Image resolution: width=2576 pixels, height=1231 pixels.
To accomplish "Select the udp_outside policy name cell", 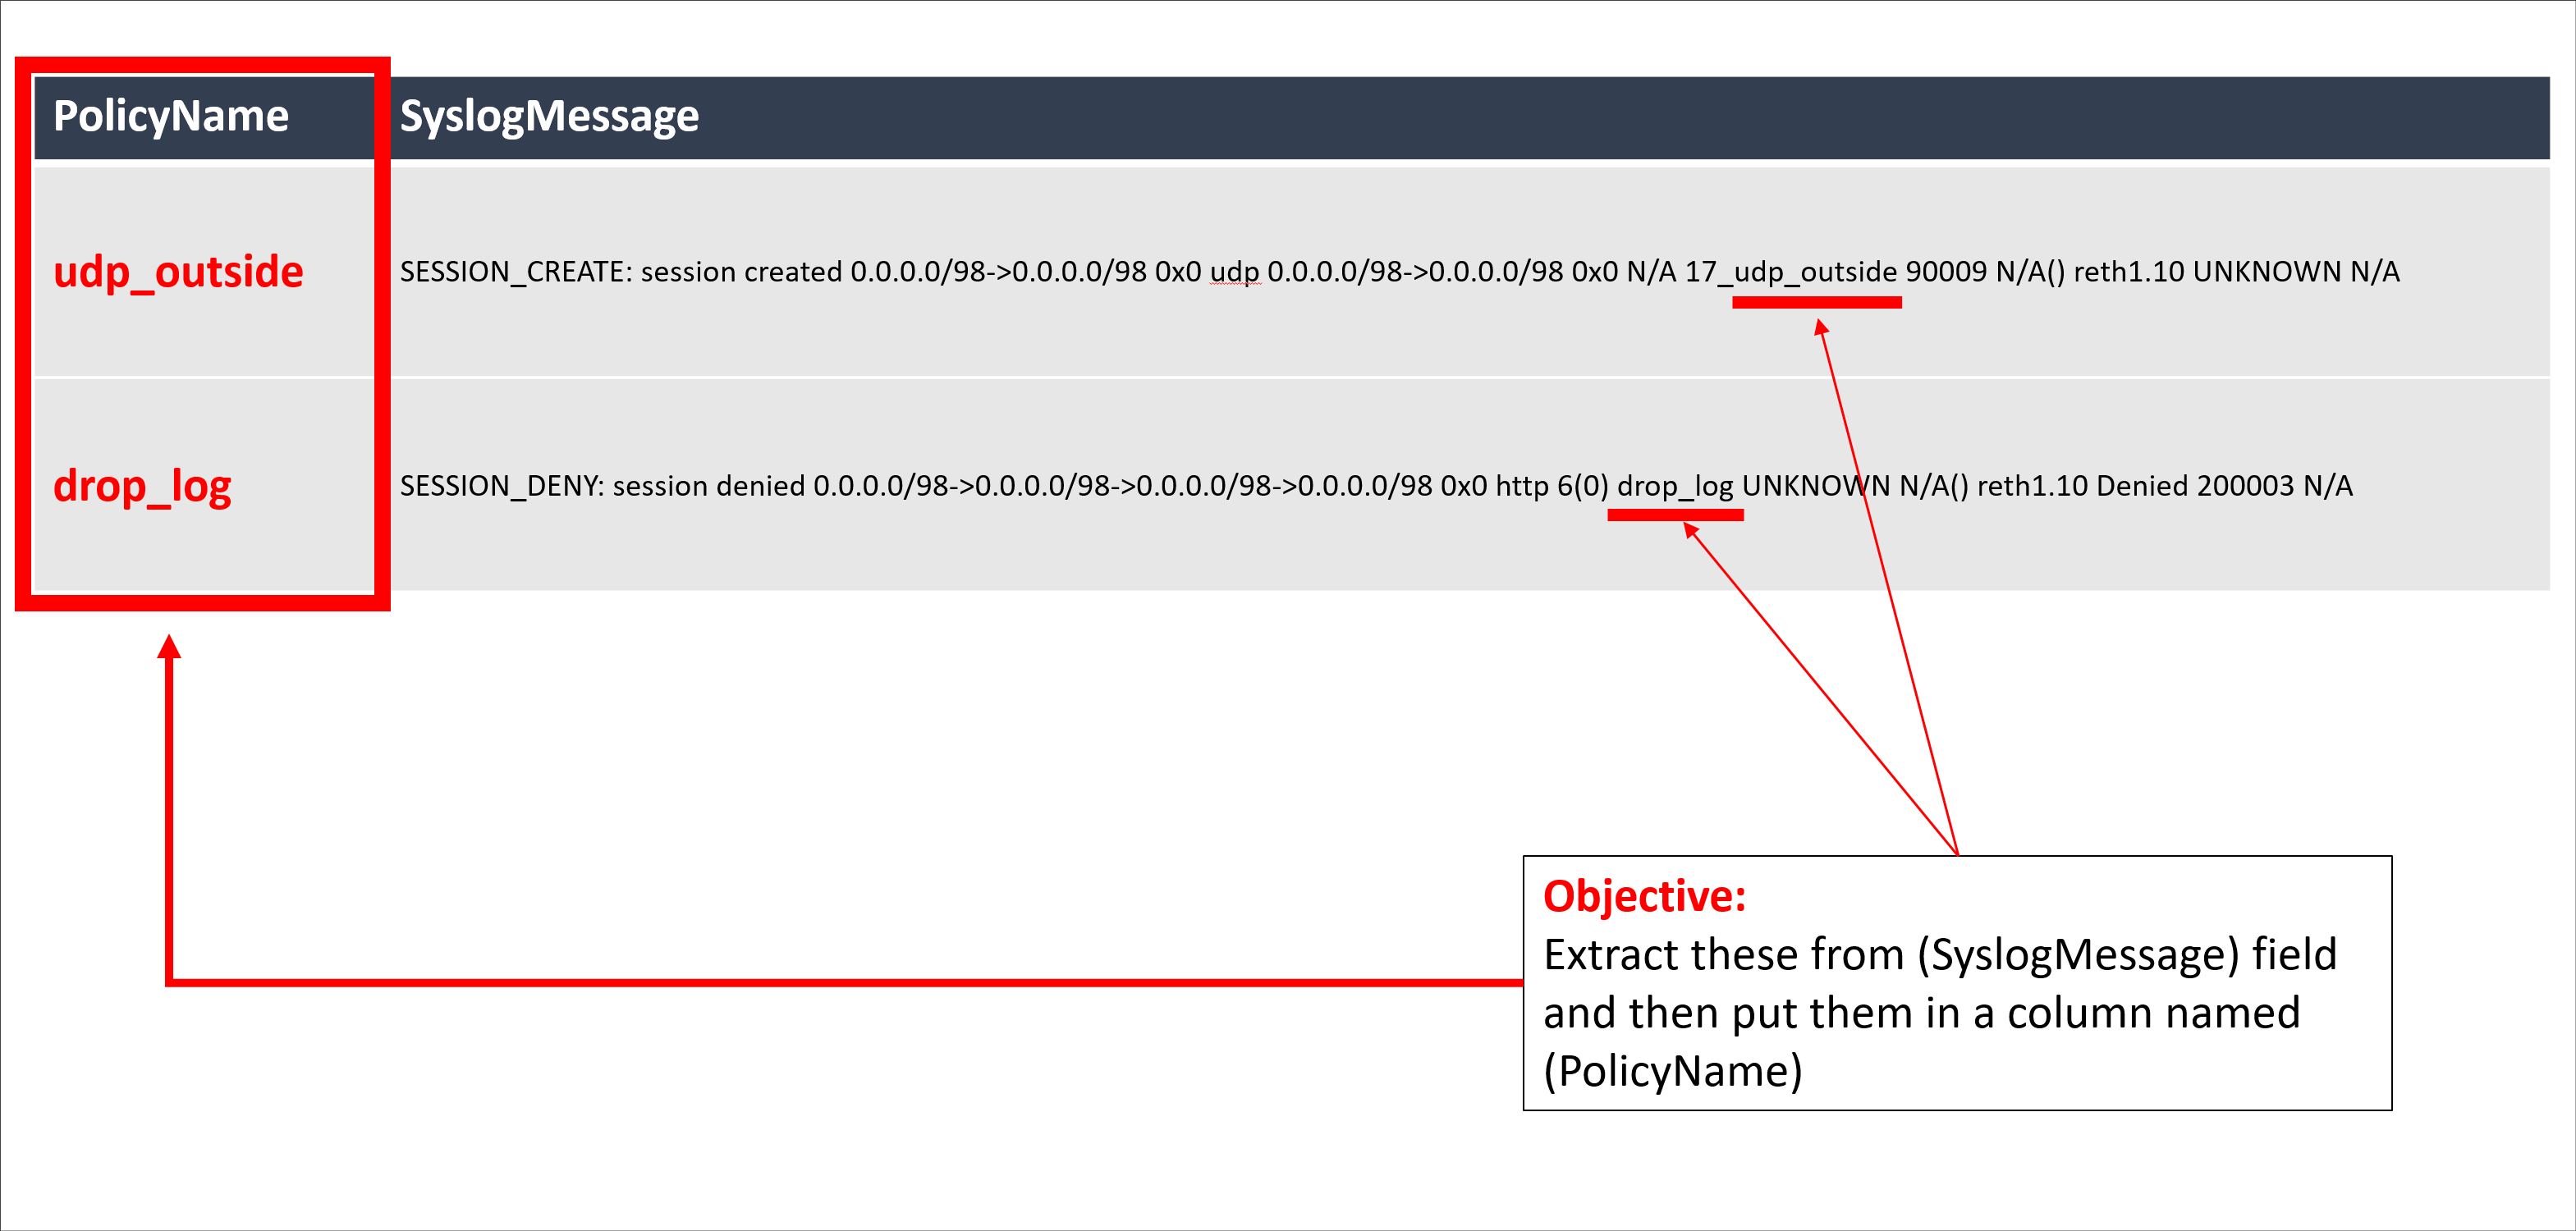I will pyautogui.click(x=178, y=272).
